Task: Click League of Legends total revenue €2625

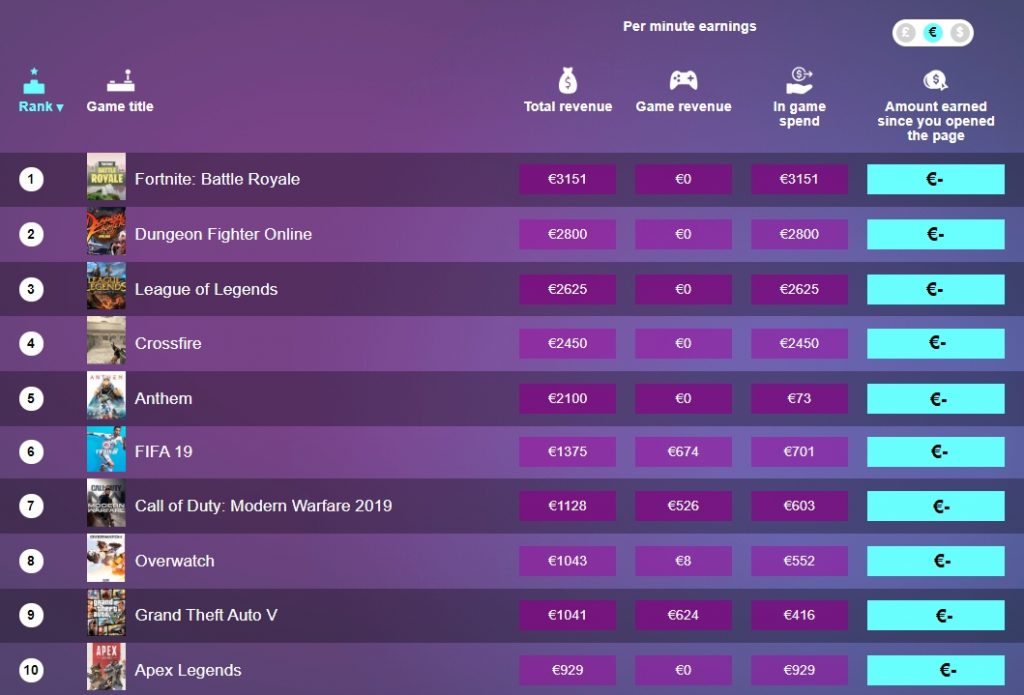Action: 568,289
